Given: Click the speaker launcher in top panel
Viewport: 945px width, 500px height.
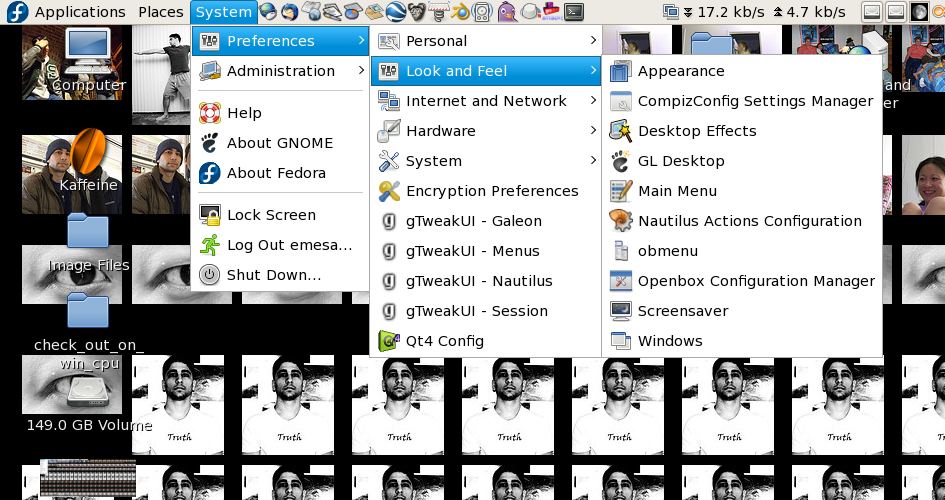Looking at the screenshot, I should (482, 11).
